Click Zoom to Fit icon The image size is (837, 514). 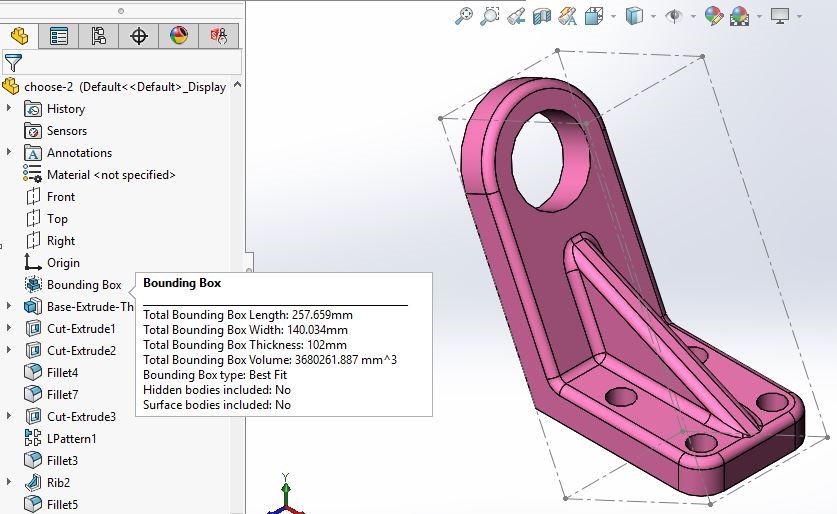pyautogui.click(x=463, y=16)
